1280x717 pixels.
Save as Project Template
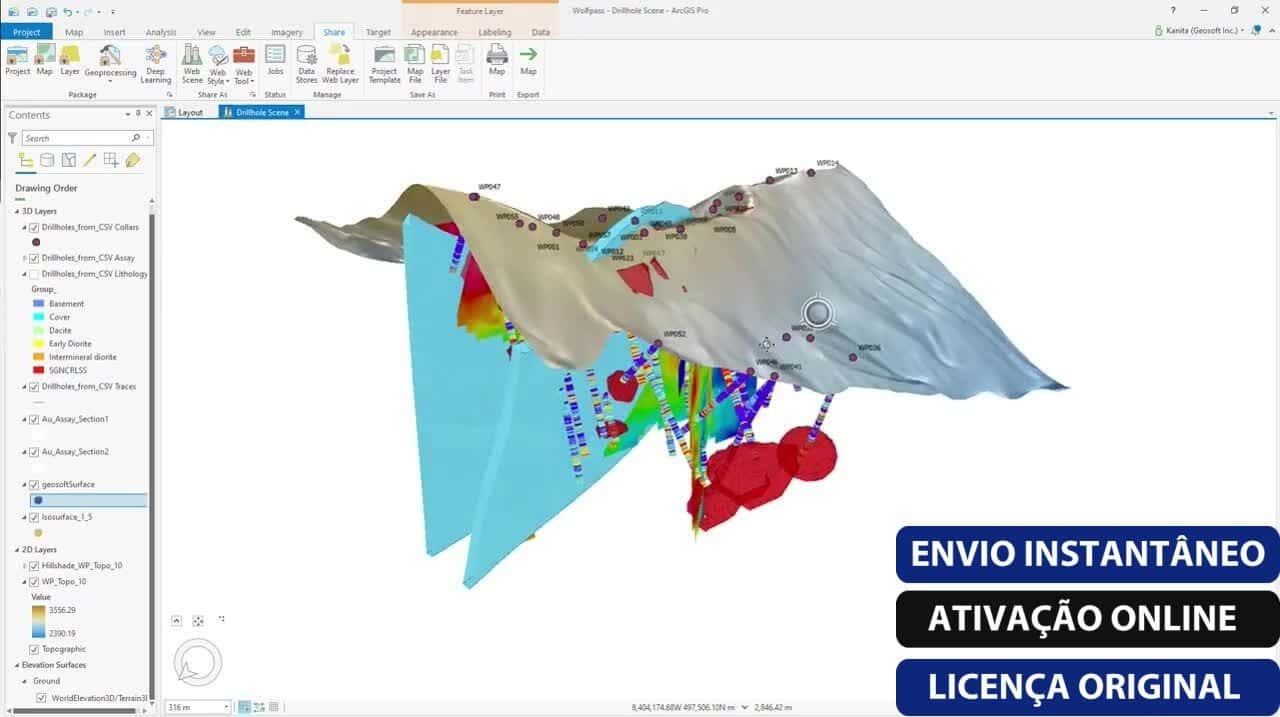tap(384, 63)
